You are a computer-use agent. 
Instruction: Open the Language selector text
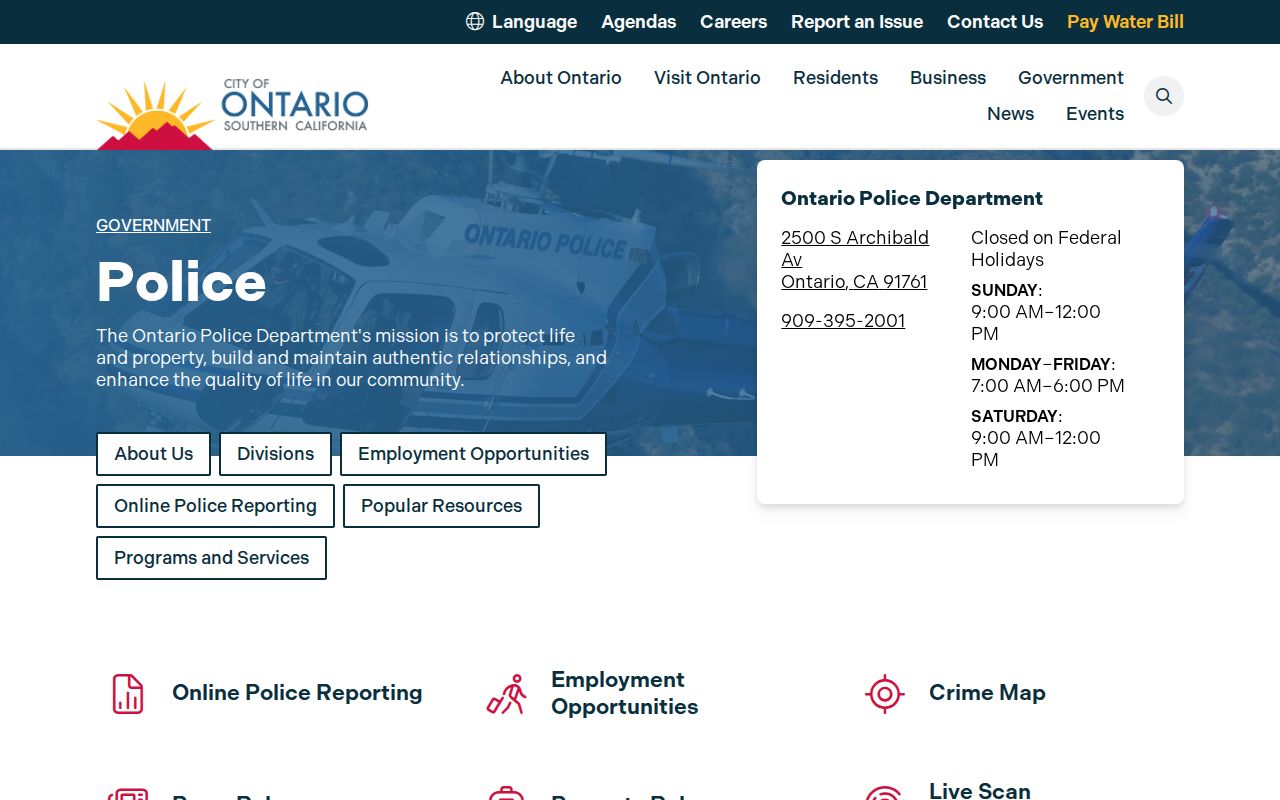tap(534, 22)
